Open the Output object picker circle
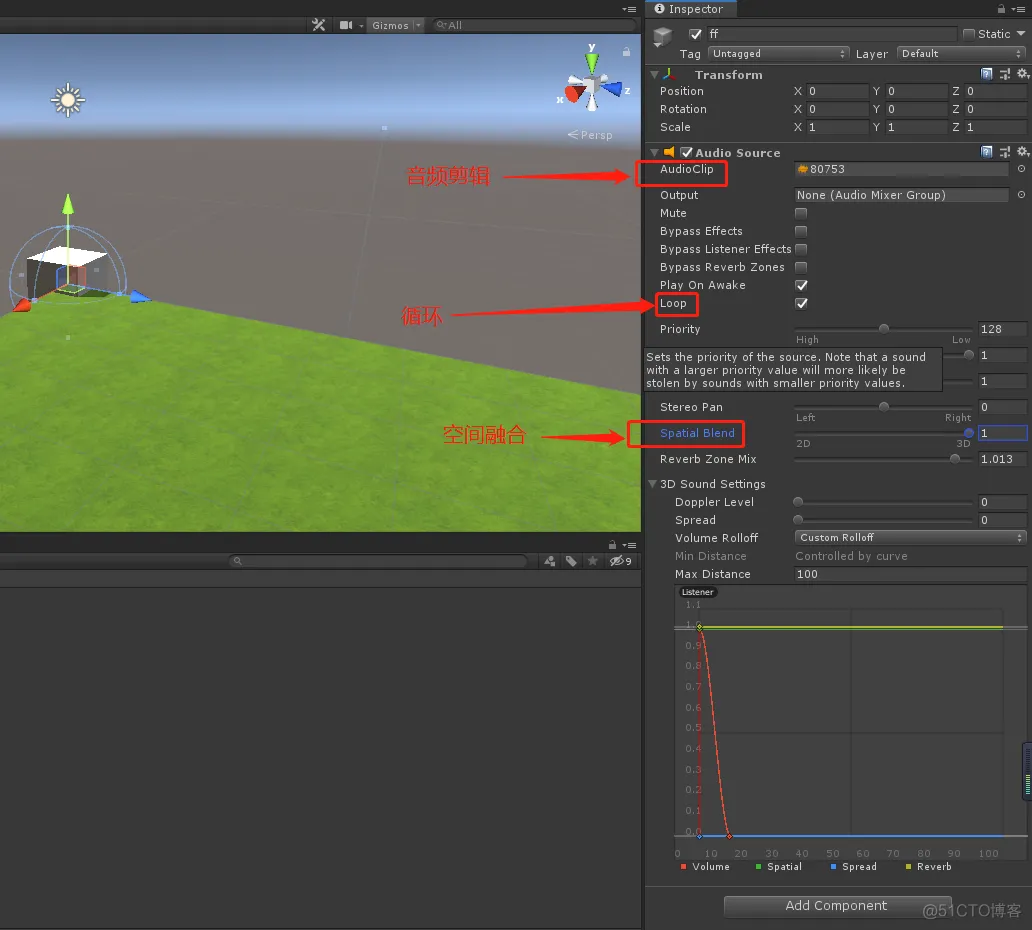Screen dimensions: 1032x930 point(1021,195)
